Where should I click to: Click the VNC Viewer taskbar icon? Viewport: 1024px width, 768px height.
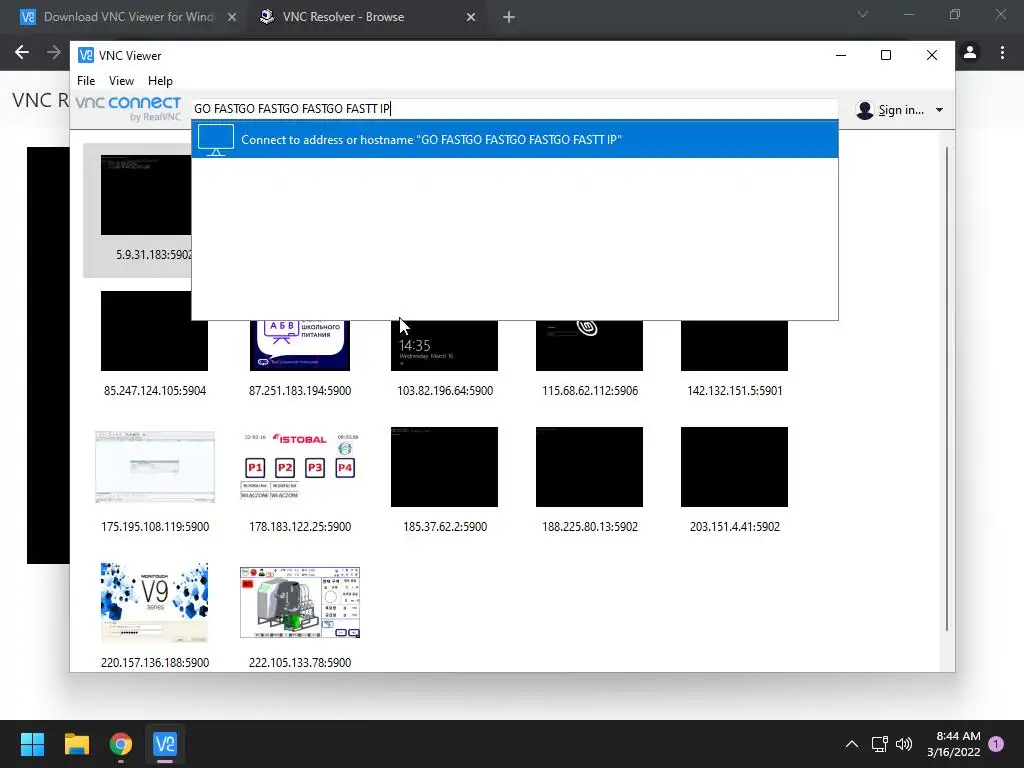click(165, 744)
